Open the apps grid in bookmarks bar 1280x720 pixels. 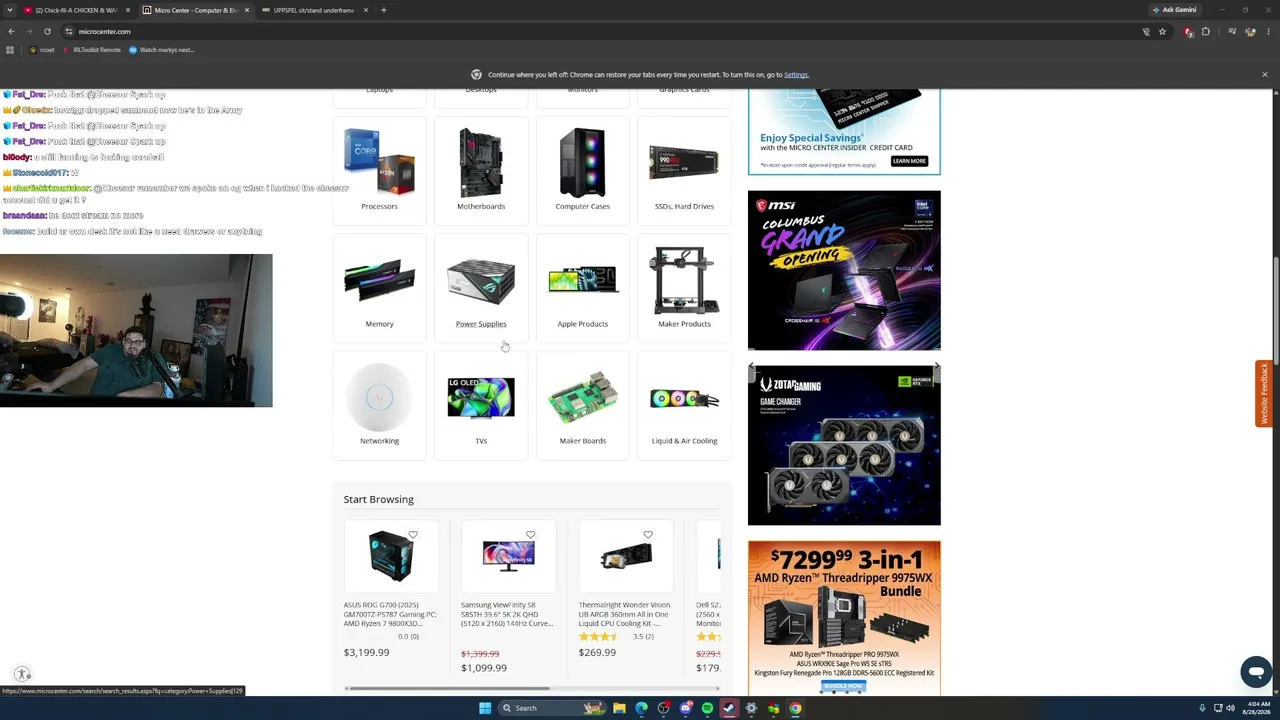coord(10,50)
